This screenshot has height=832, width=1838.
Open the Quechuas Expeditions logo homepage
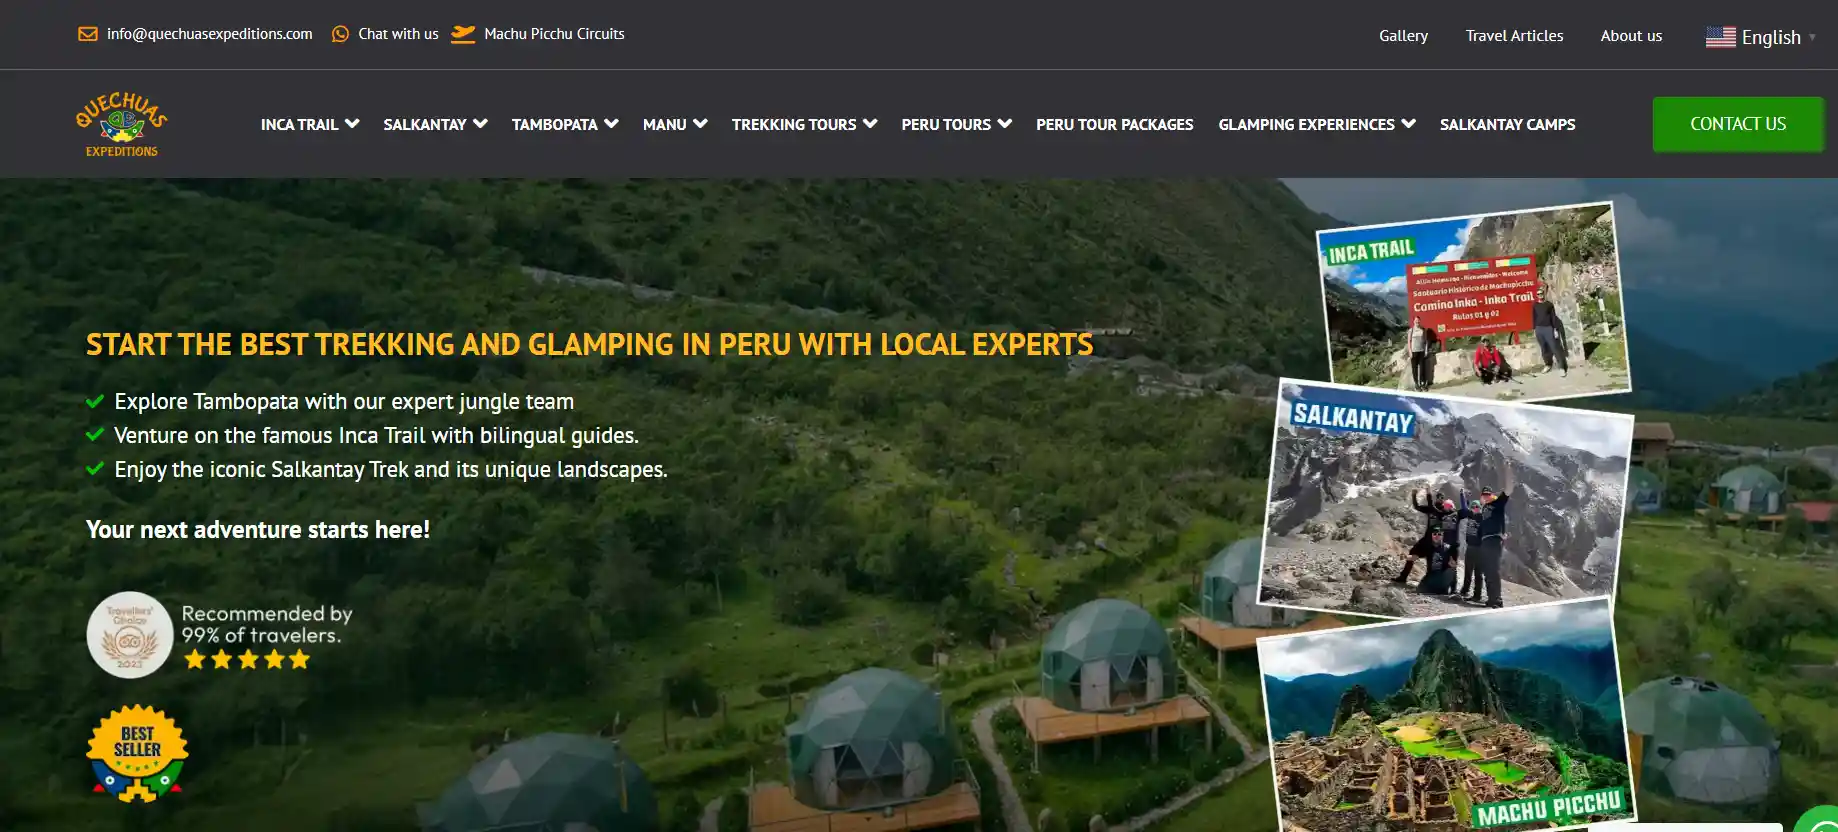pyautogui.click(x=122, y=124)
